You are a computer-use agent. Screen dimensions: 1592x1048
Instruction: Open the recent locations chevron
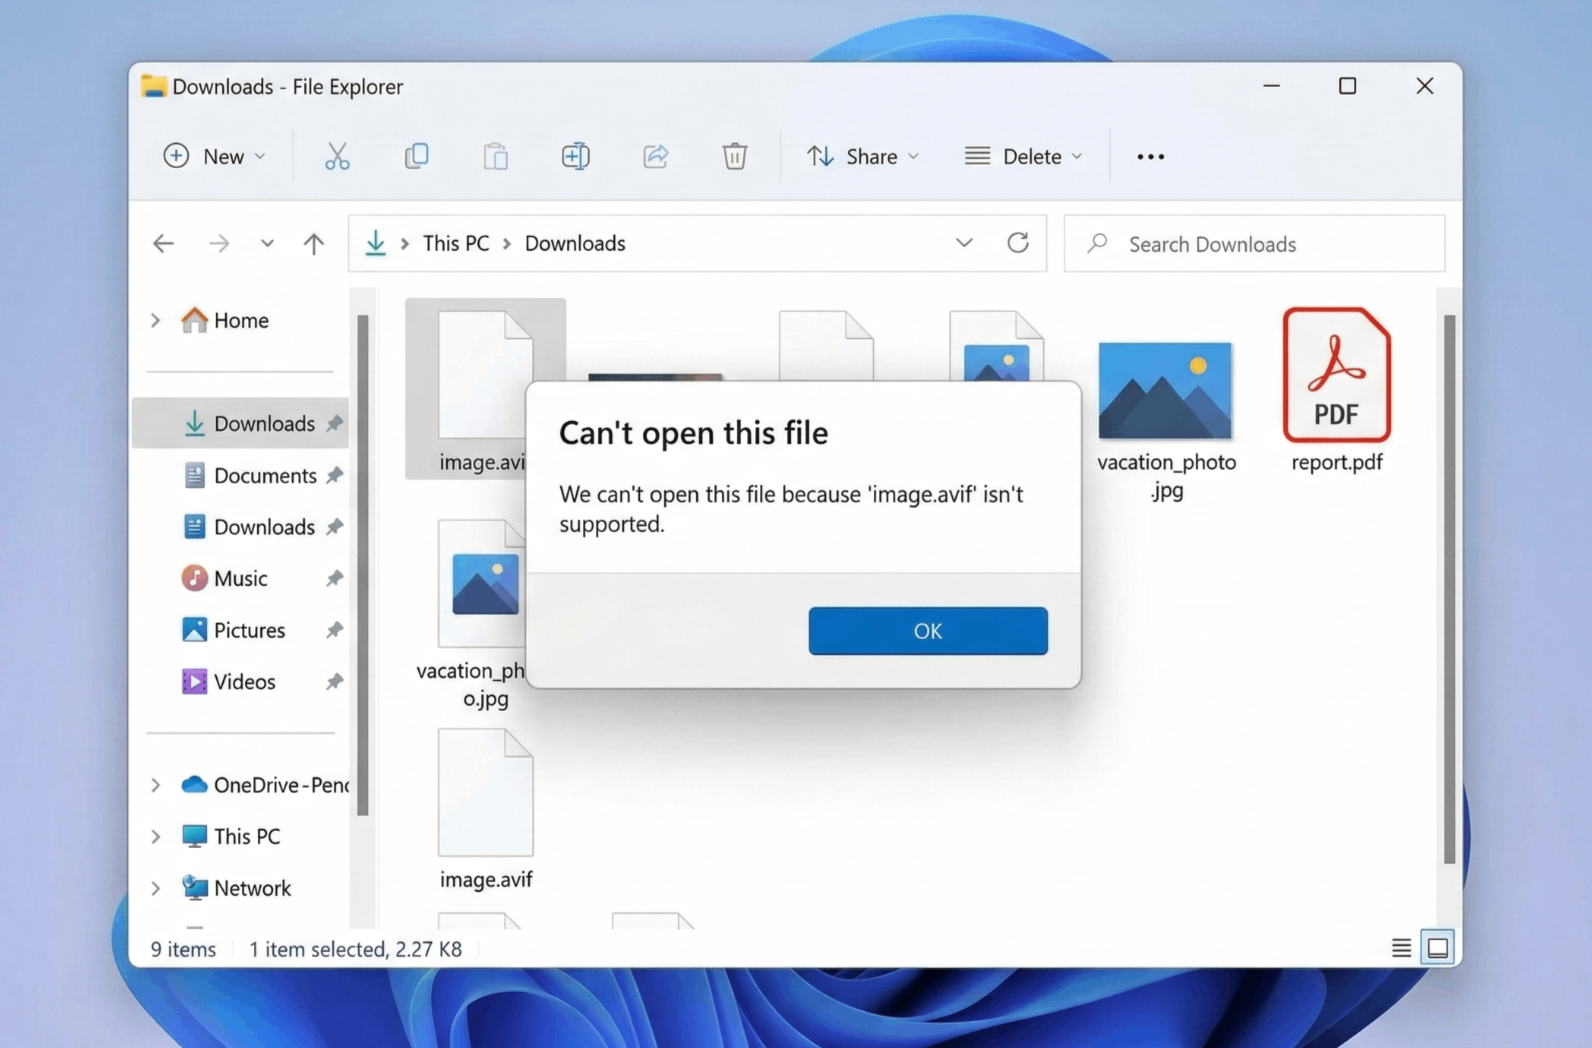(x=267, y=243)
